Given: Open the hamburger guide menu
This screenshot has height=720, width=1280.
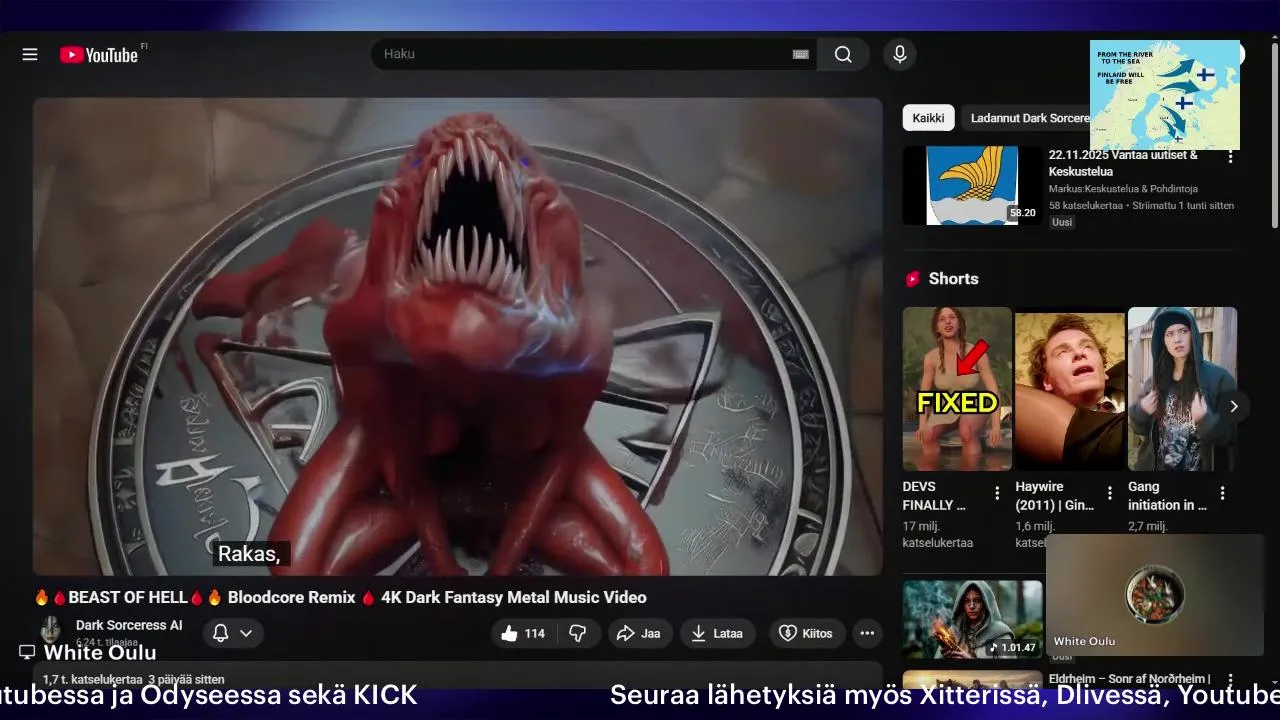Looking at the screenshot, I should click(x=30, y=54).
